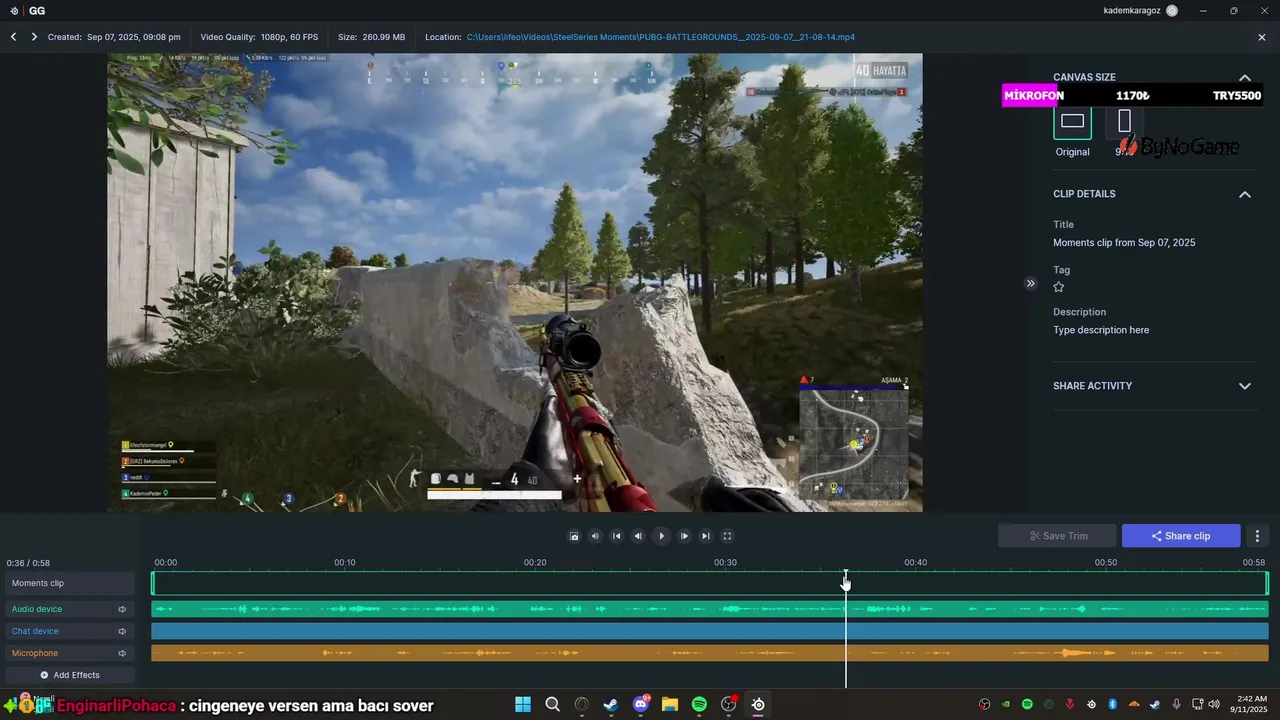Toggle the star tag icon

coord(1059,287)
